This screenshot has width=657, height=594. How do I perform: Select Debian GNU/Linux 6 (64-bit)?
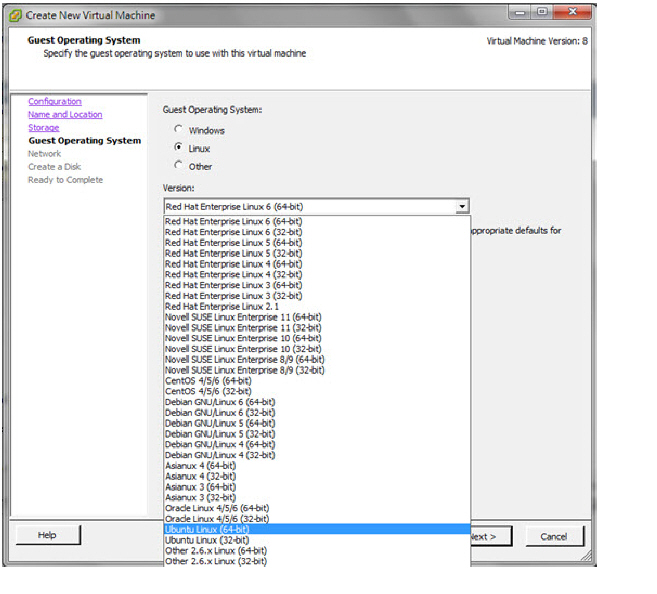(317, 402)
